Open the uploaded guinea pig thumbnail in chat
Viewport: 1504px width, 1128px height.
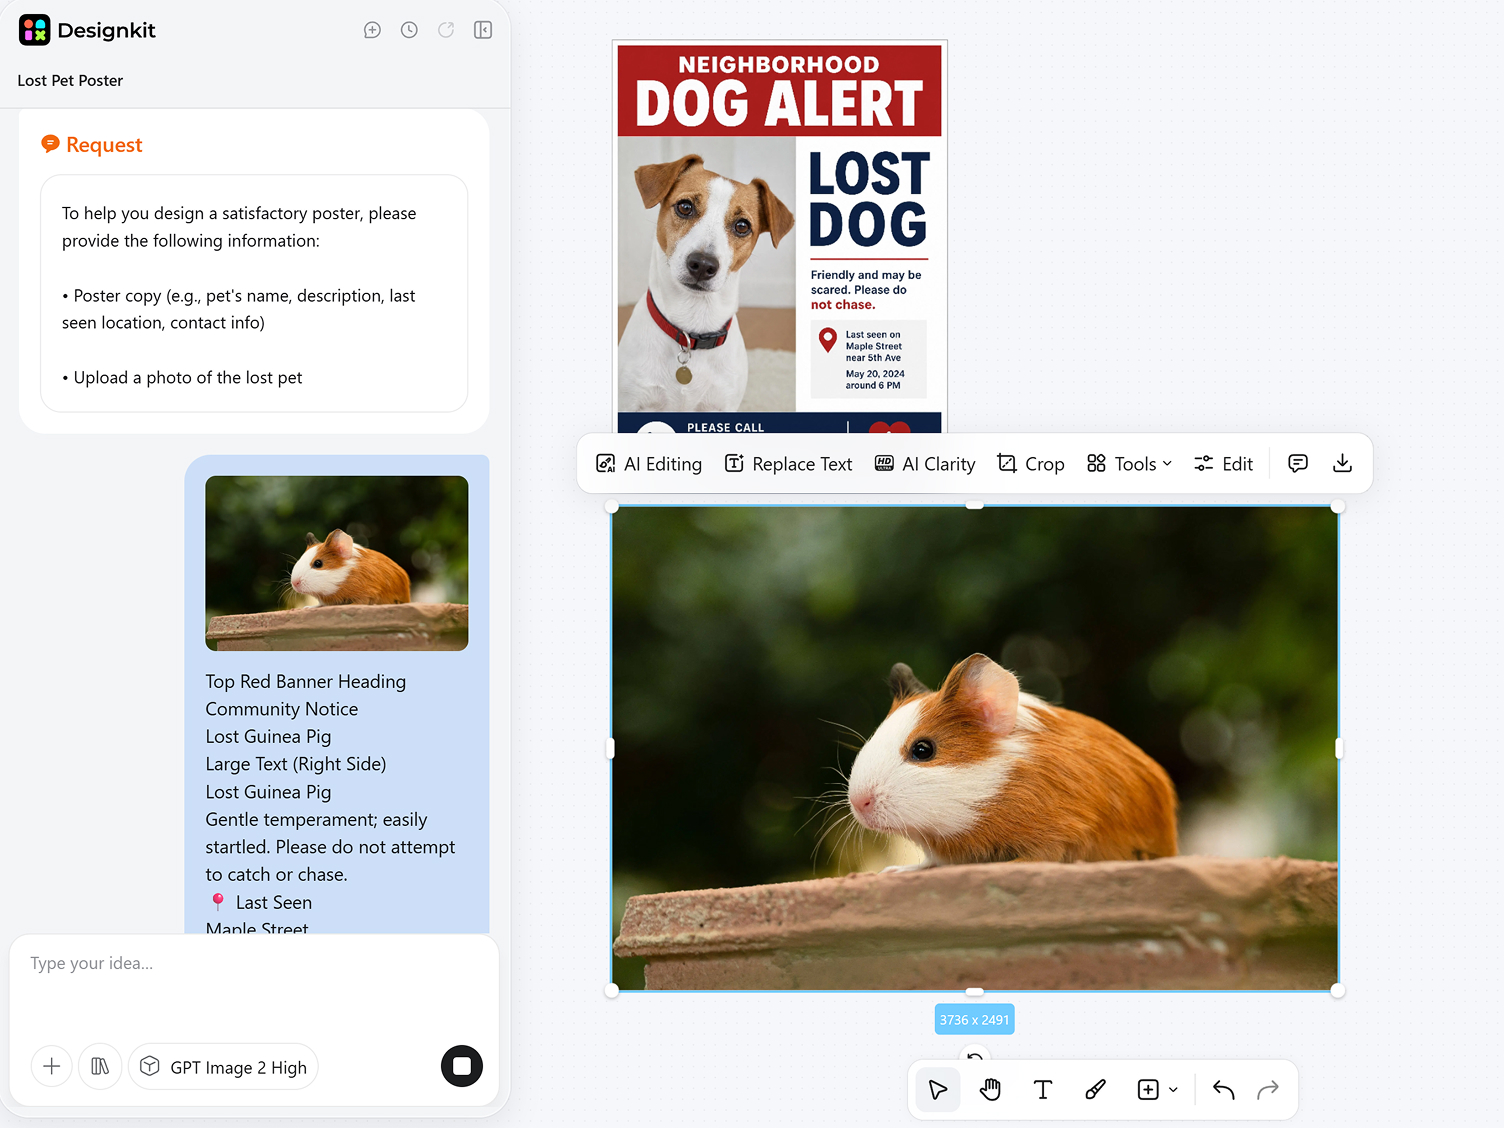[x=337, y=563]
